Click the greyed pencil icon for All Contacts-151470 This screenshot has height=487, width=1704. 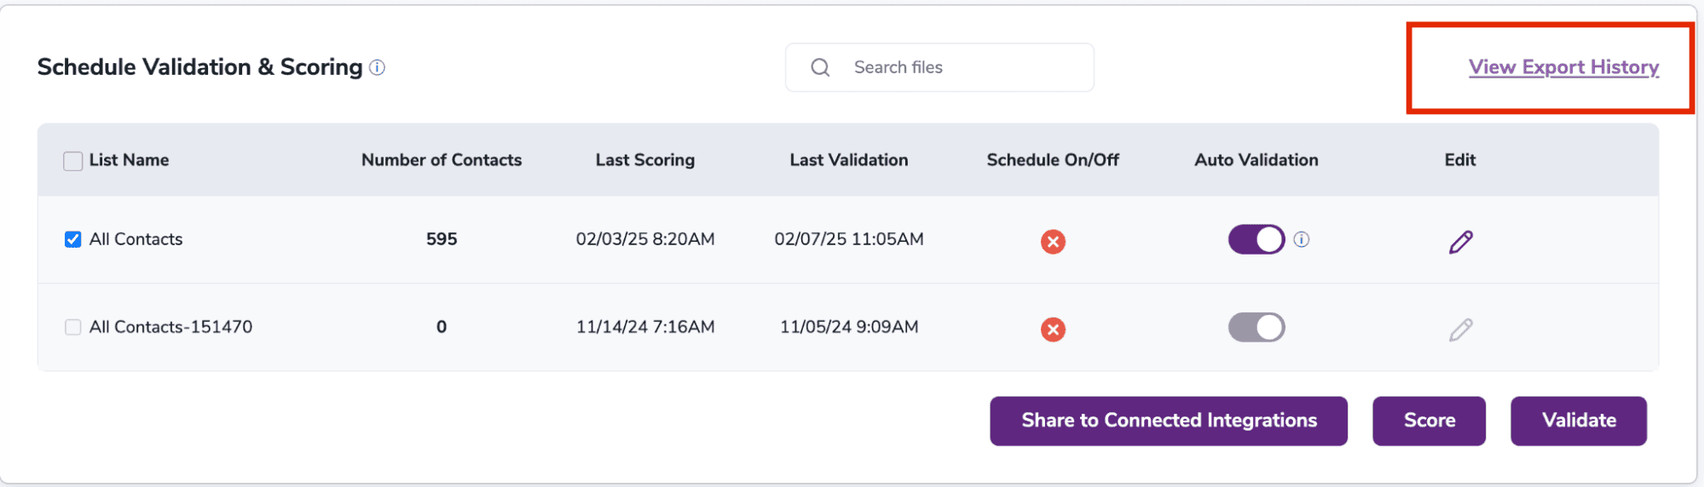(x=1460, y=329)
